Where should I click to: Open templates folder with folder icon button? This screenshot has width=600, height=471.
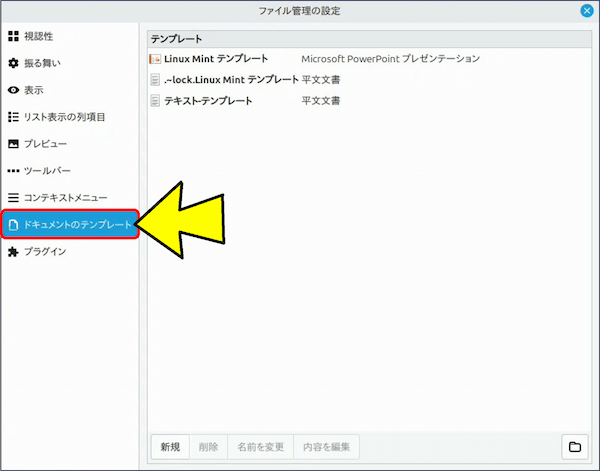click(575, 447)
